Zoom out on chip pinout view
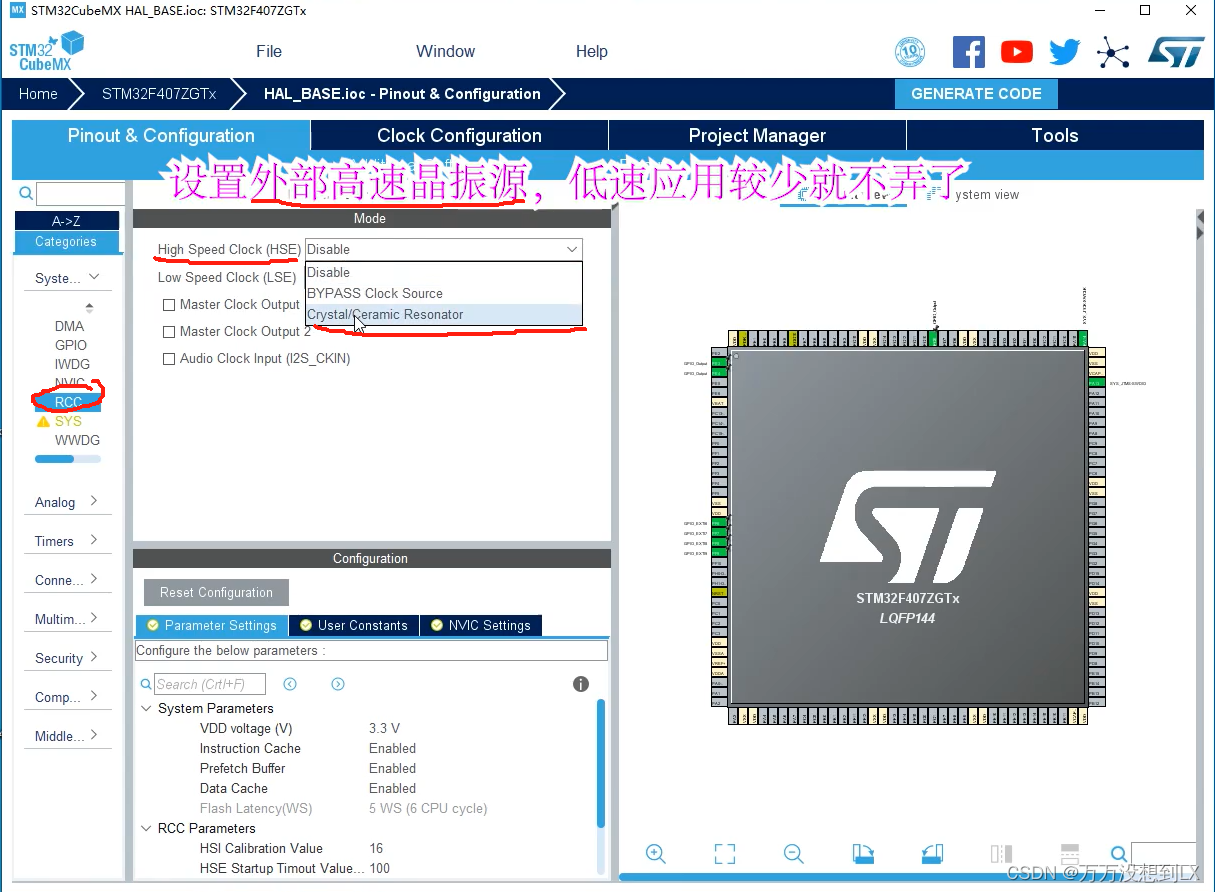The width and height of the screenshot is (1215, 892). coord(794,853)
